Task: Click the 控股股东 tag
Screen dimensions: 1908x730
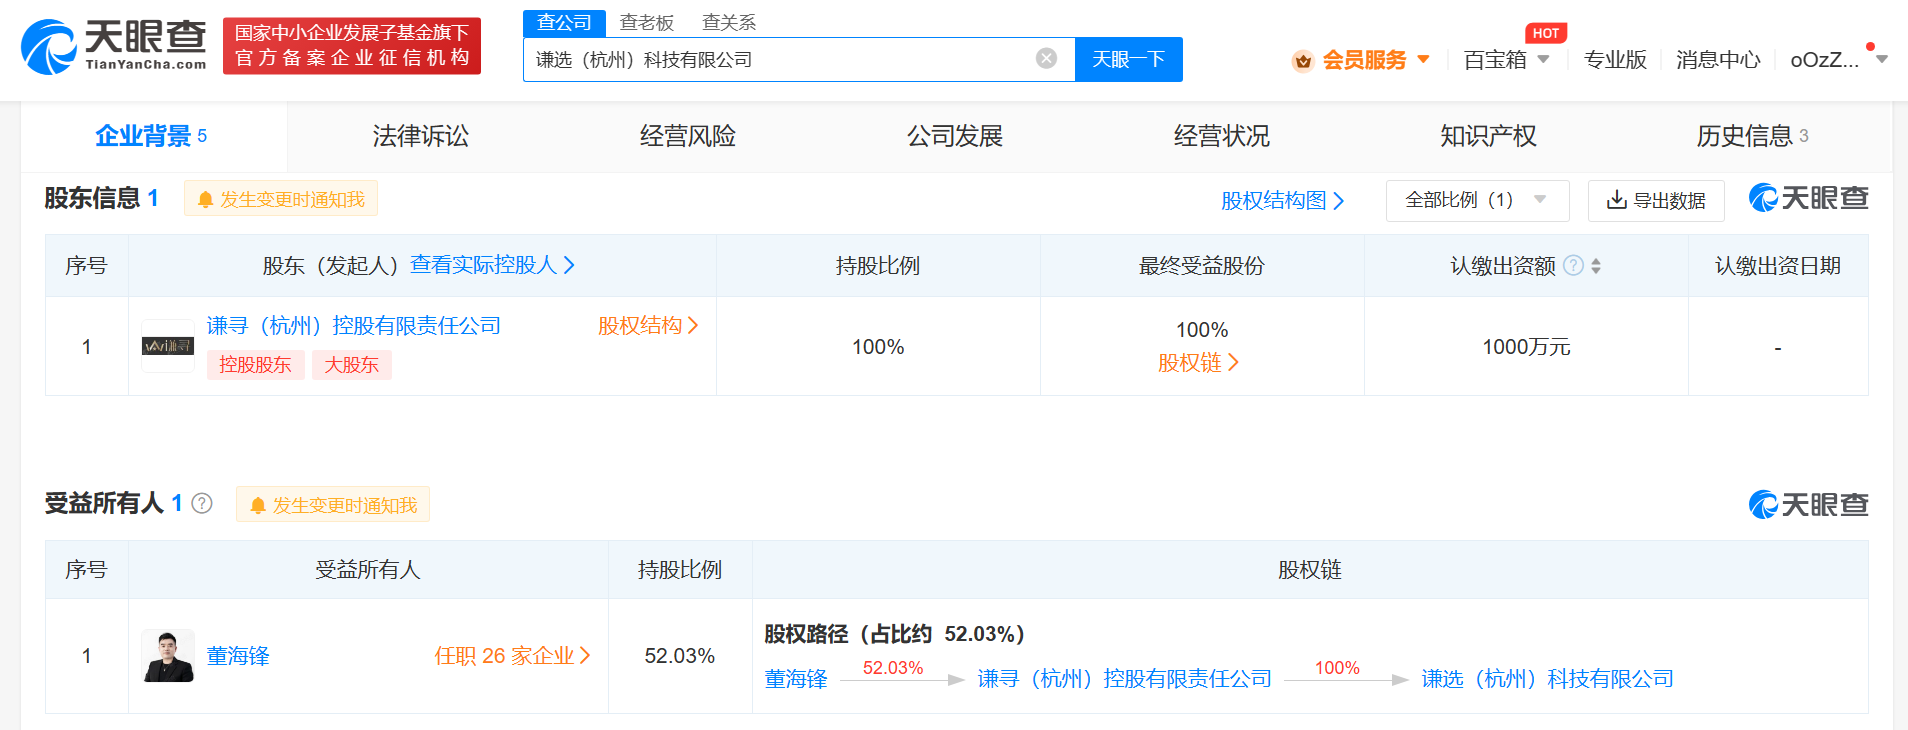Action: [x=255, y=365]
